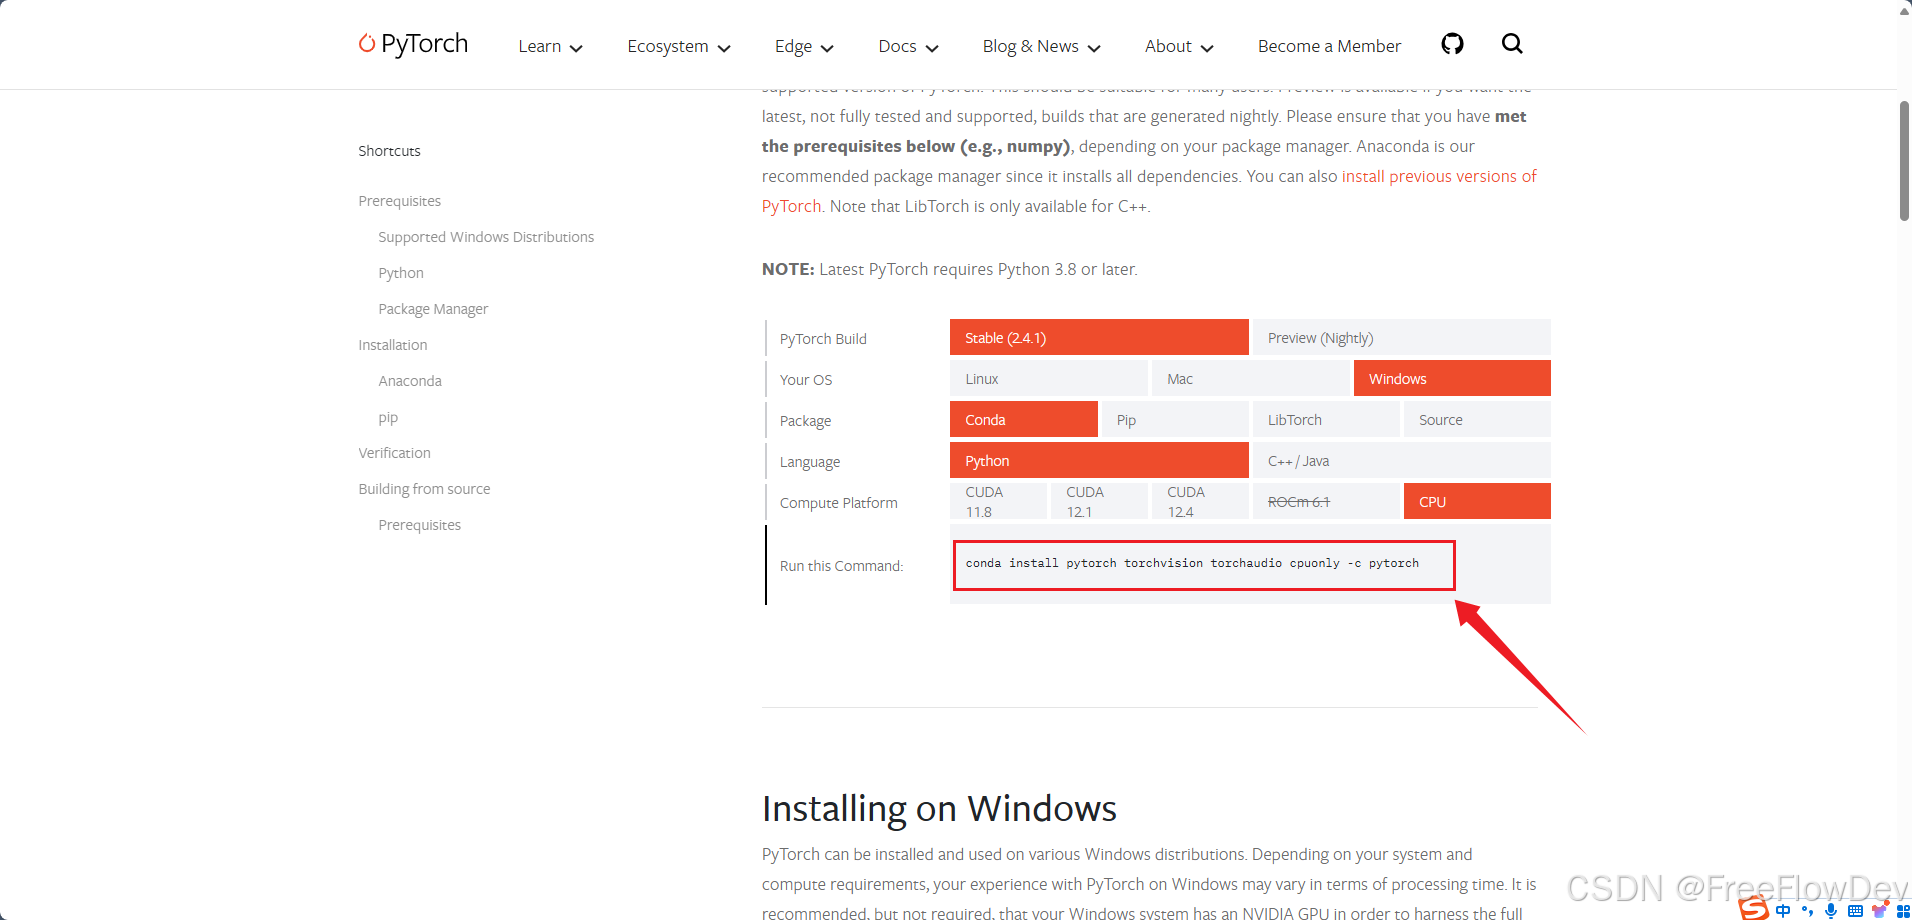Screen dimensions: 1912x920
Task: Switch Chinese/English mode via 中 icon
Action: coord(1783,910)
